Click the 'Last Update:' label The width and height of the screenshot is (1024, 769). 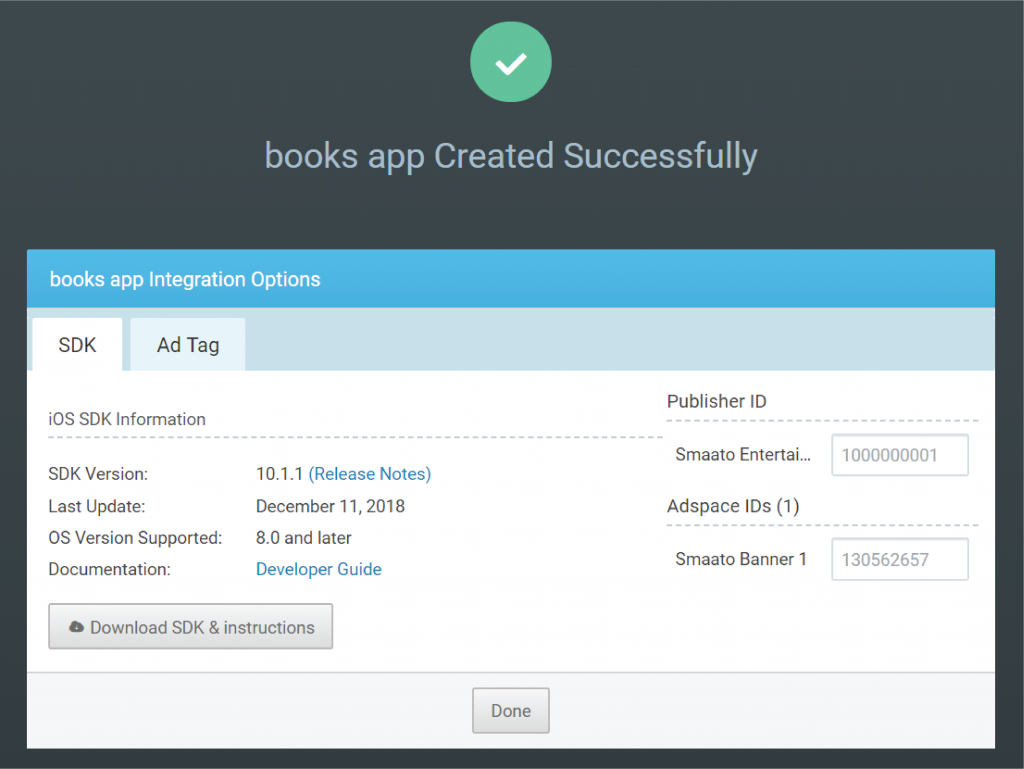(97, 507)
